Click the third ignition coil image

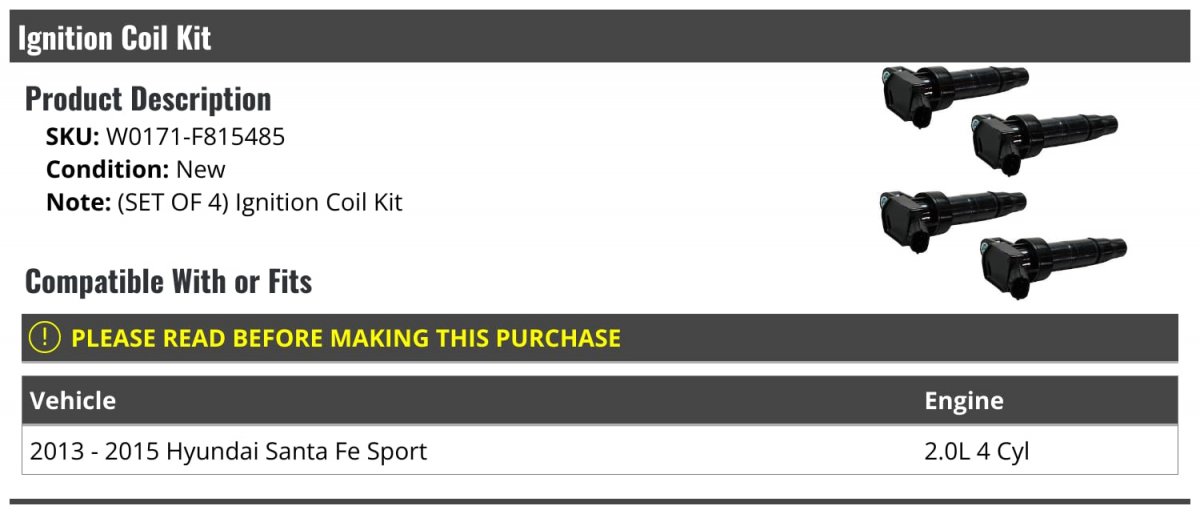pyautogui.click(x=953, y=217)
